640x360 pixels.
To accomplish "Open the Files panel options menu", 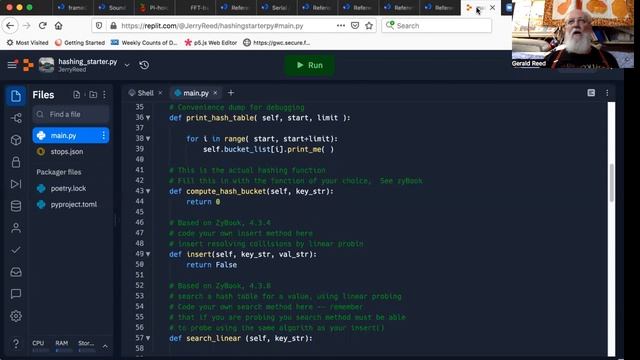I will [x=104, y=95].
